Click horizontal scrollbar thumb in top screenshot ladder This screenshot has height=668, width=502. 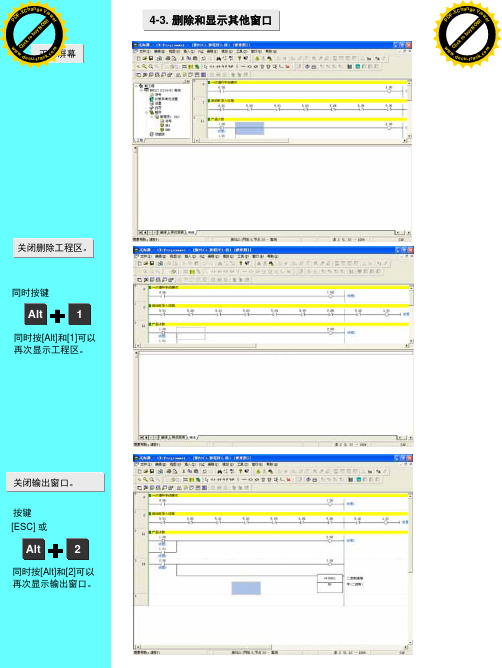(x=243, y=140)
